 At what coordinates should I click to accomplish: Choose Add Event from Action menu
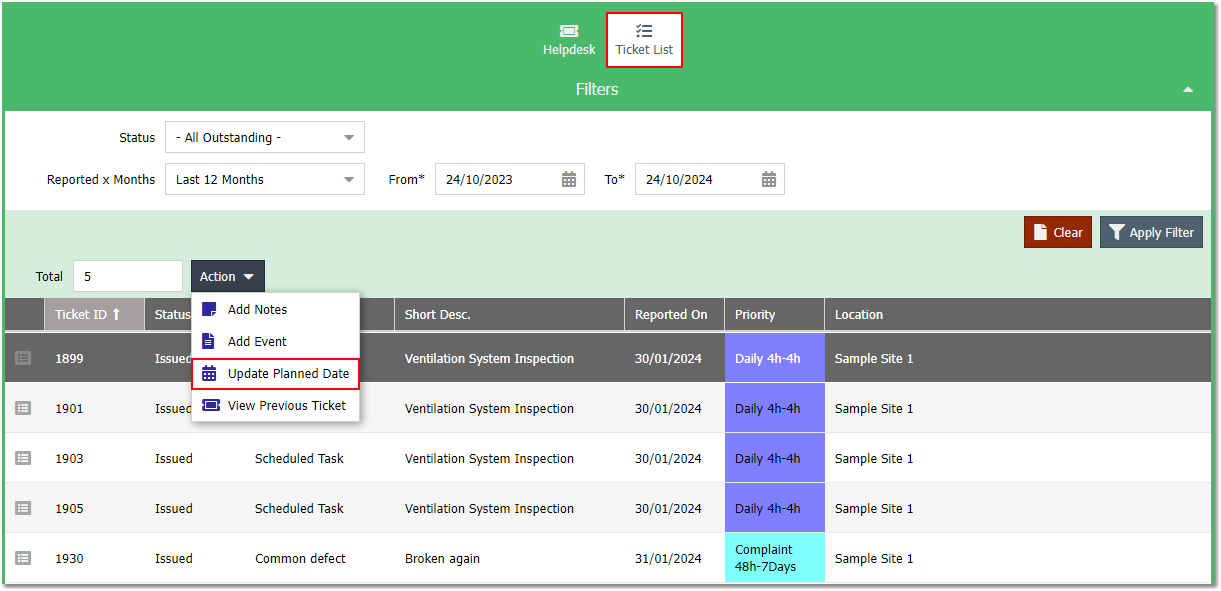275,342
